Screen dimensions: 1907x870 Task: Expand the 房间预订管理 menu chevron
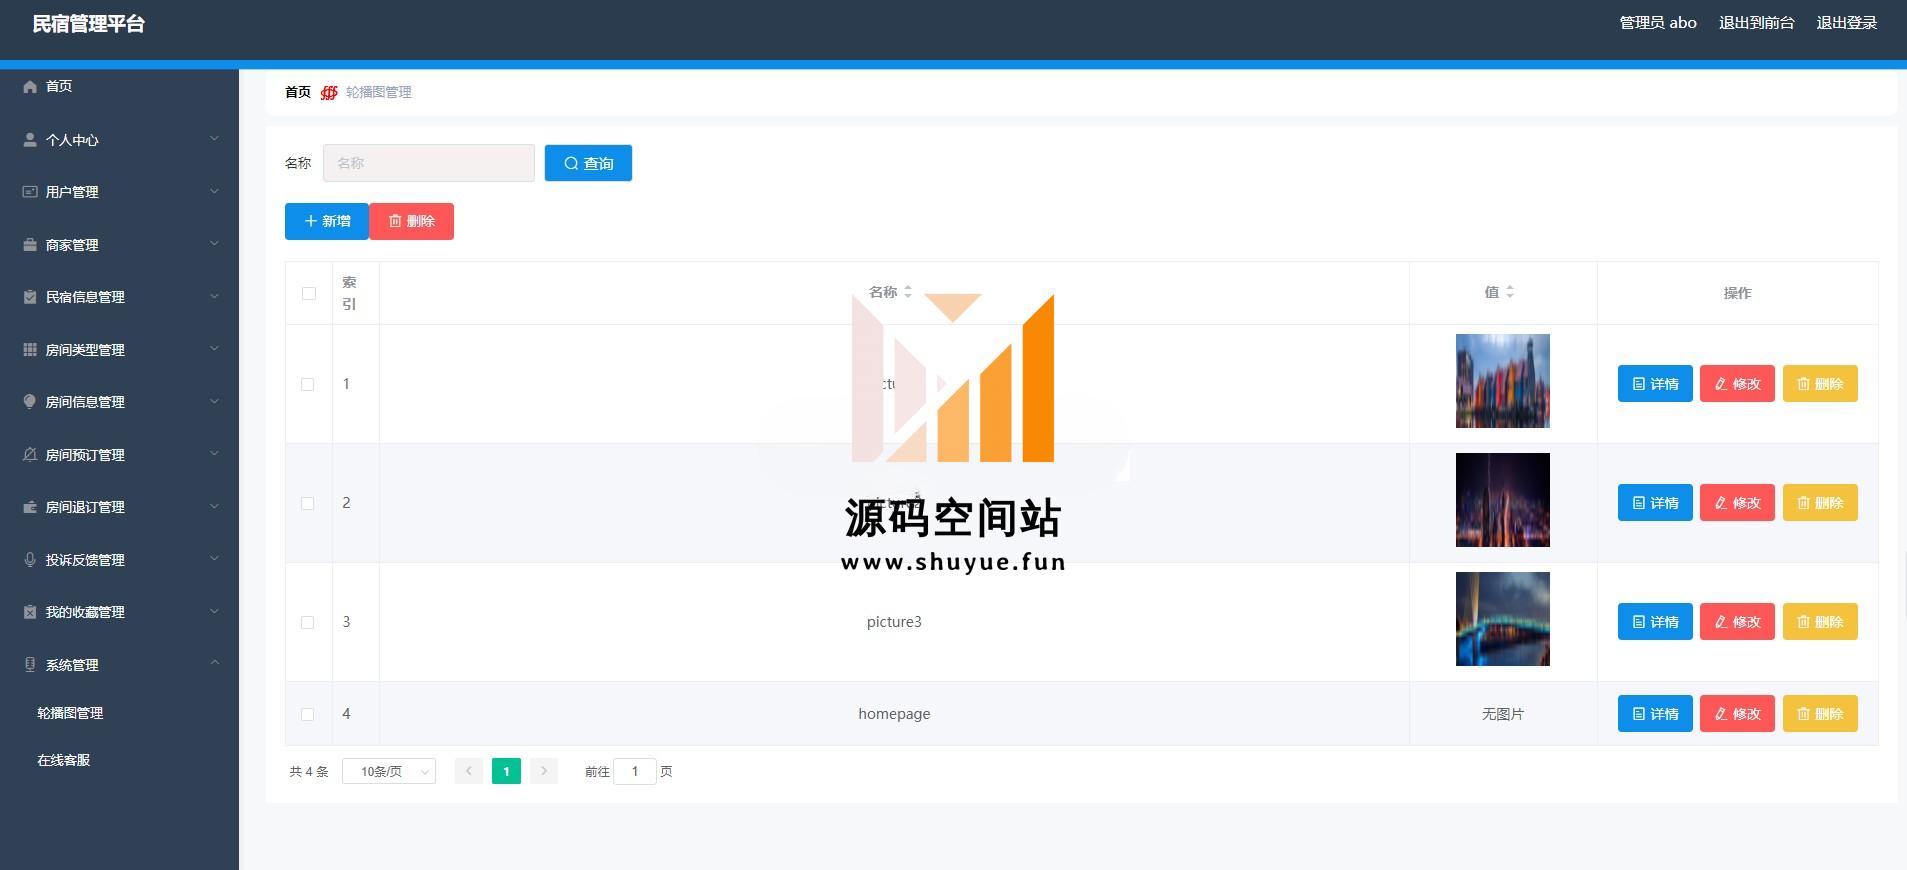214,454
